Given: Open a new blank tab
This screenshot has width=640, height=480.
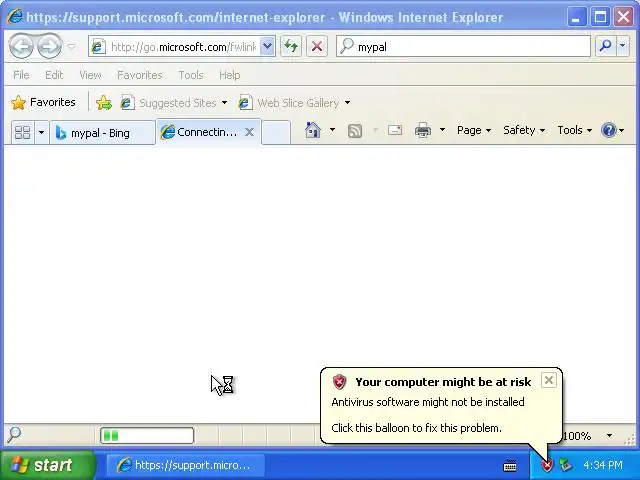Looking at the screenshot, I should [276, 132].
